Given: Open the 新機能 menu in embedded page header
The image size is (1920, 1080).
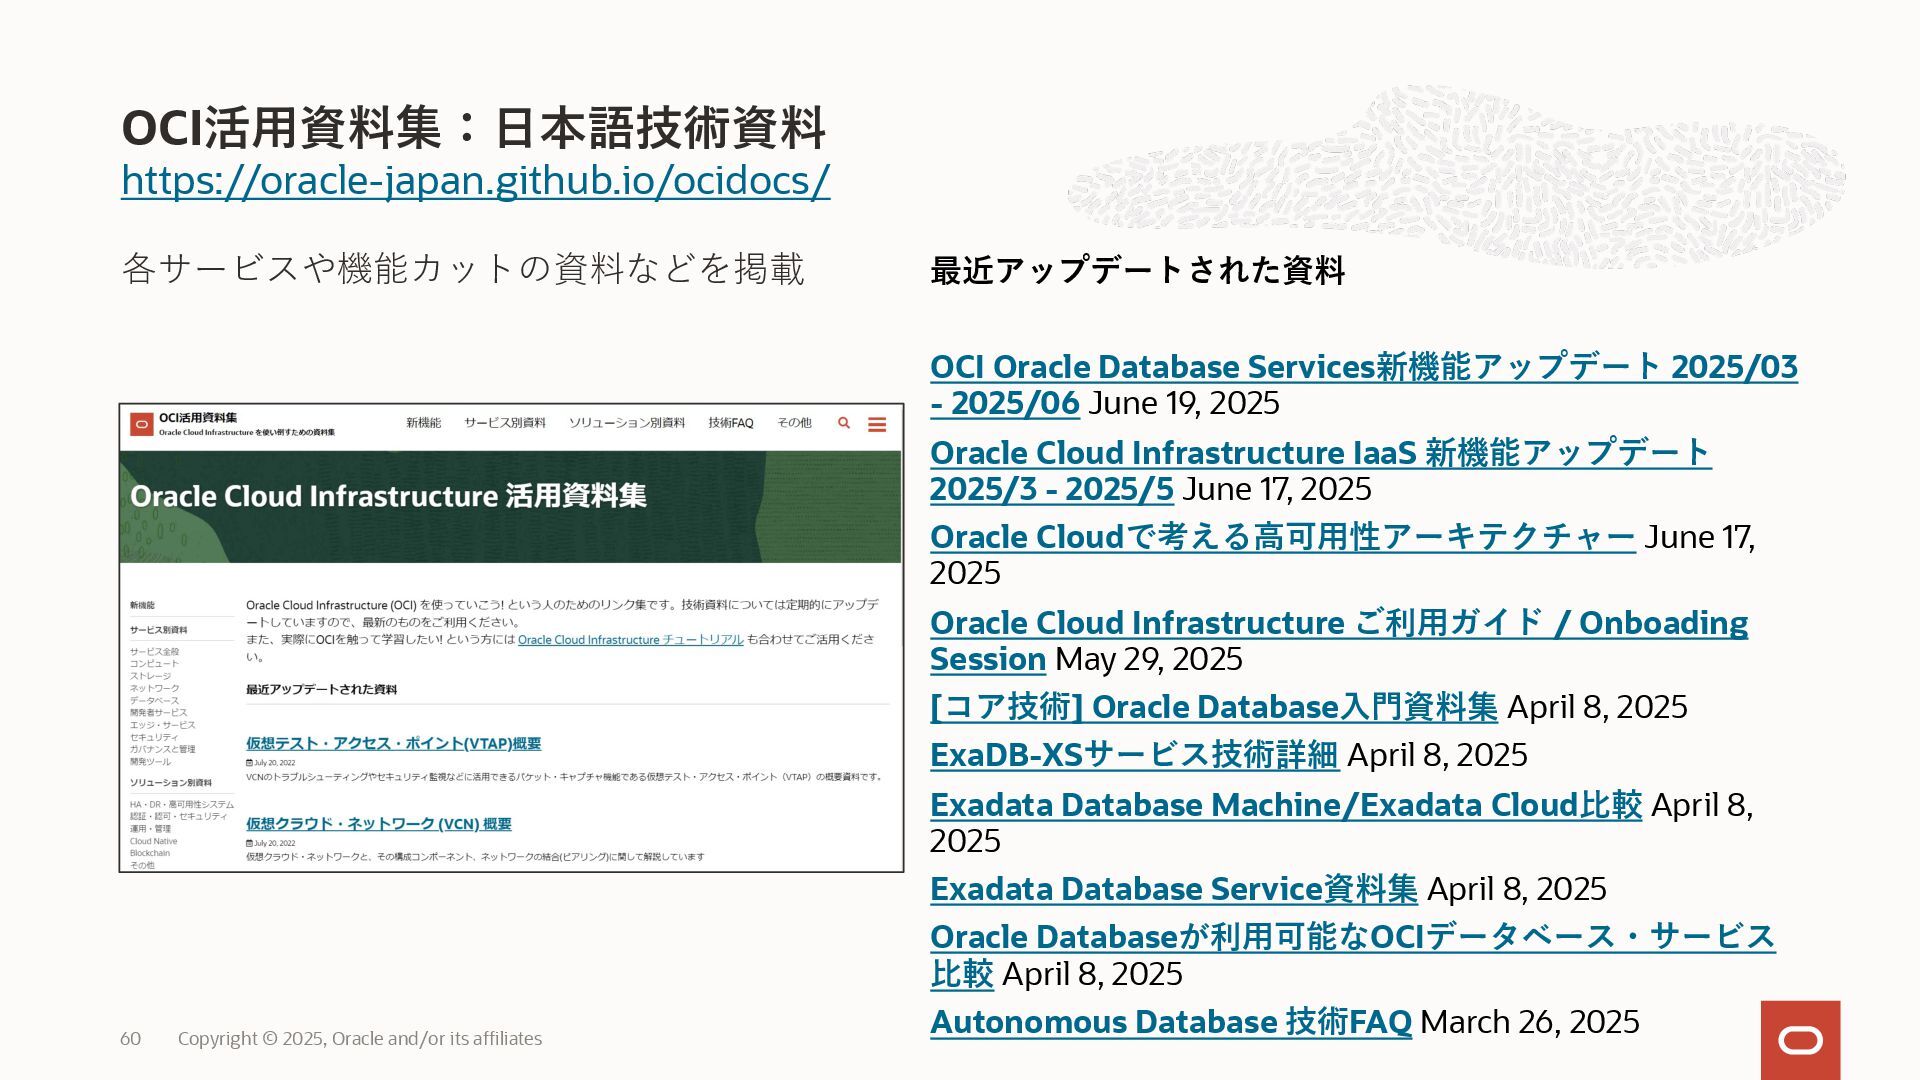Looking at the screenshot, I should tap(423, 423).
